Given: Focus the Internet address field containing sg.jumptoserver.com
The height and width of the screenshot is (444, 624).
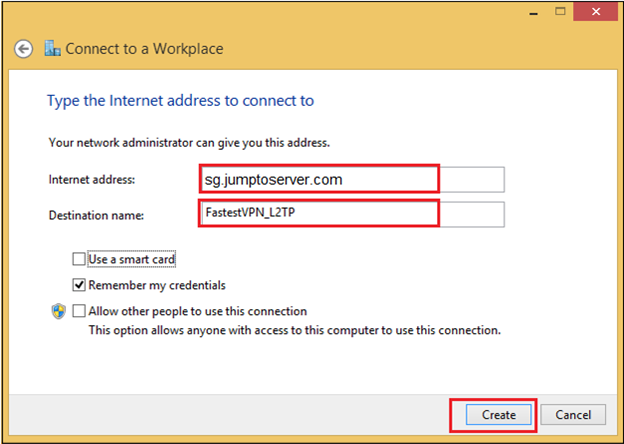Looking at the screenshot, I should click(353, 180).
